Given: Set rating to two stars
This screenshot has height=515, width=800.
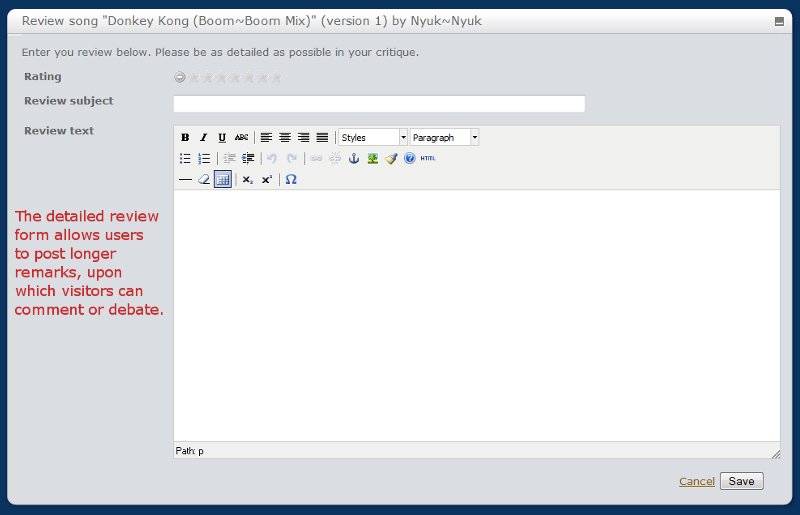Looking at the screenshot, I should [208, 78].
